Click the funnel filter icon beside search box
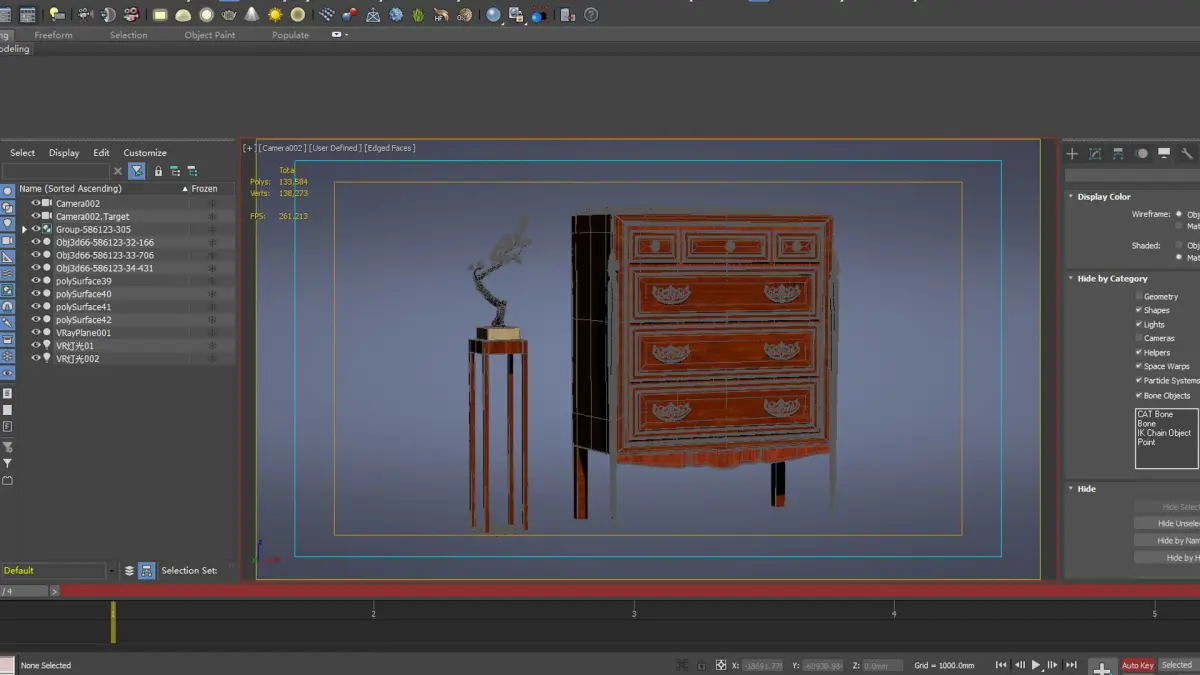Viewport: 1200px width, 675px height. click(x=137, y=171)
